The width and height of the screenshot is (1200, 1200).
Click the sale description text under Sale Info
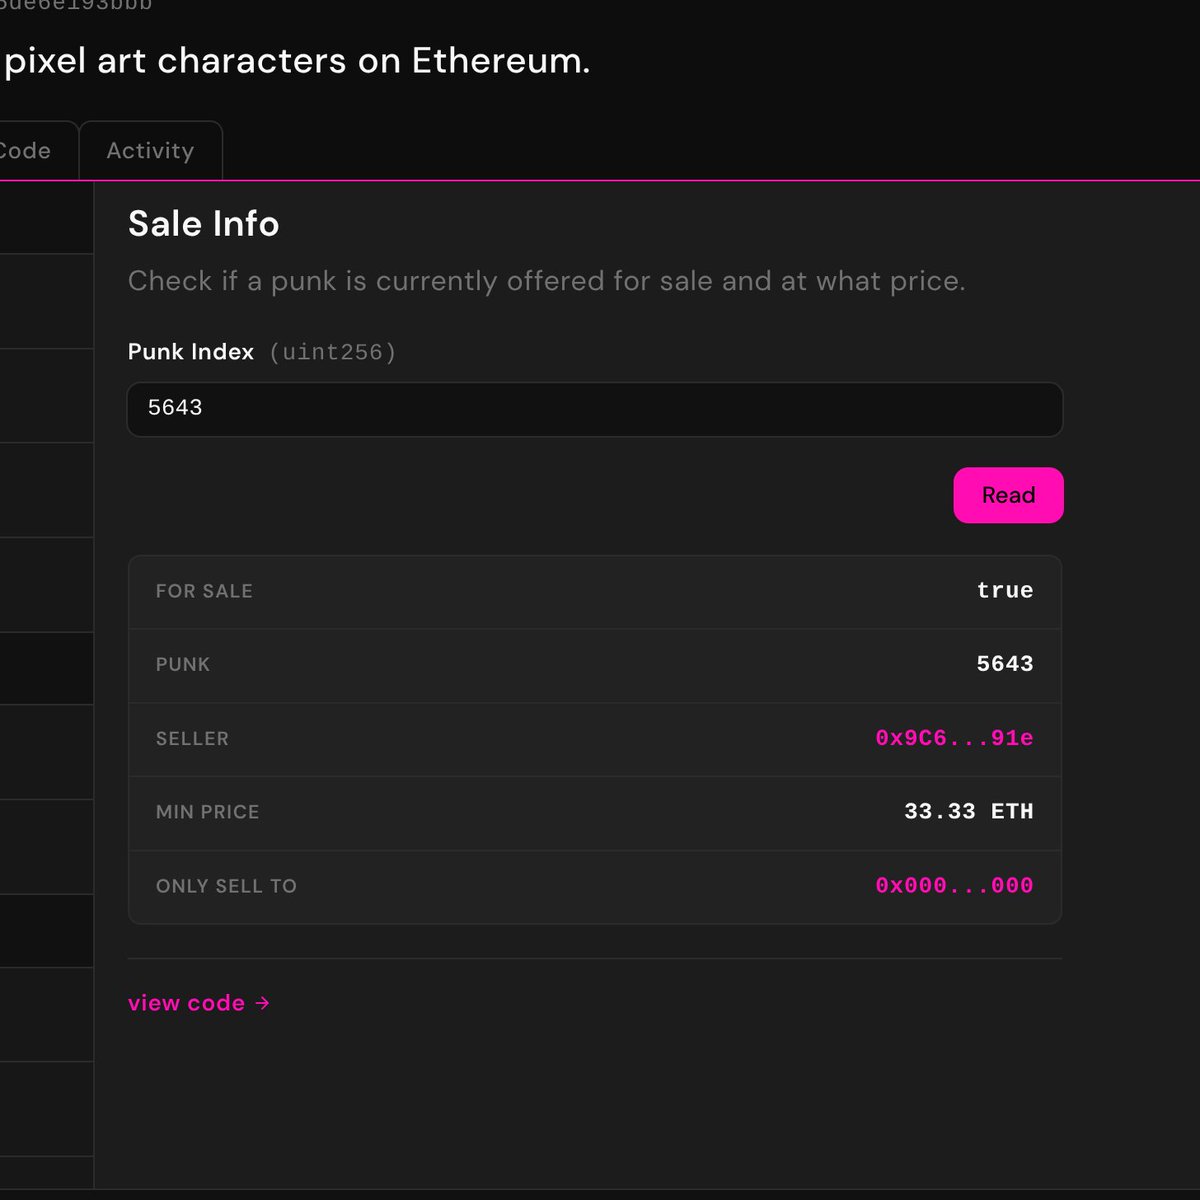tap(546, 281)
